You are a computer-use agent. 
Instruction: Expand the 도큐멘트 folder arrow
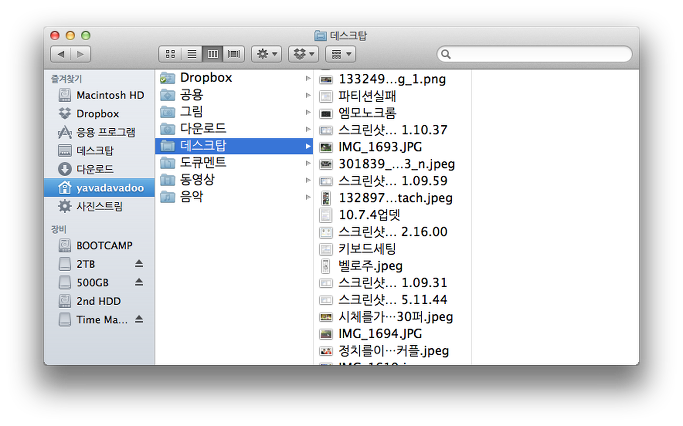(x=308, y=163)
